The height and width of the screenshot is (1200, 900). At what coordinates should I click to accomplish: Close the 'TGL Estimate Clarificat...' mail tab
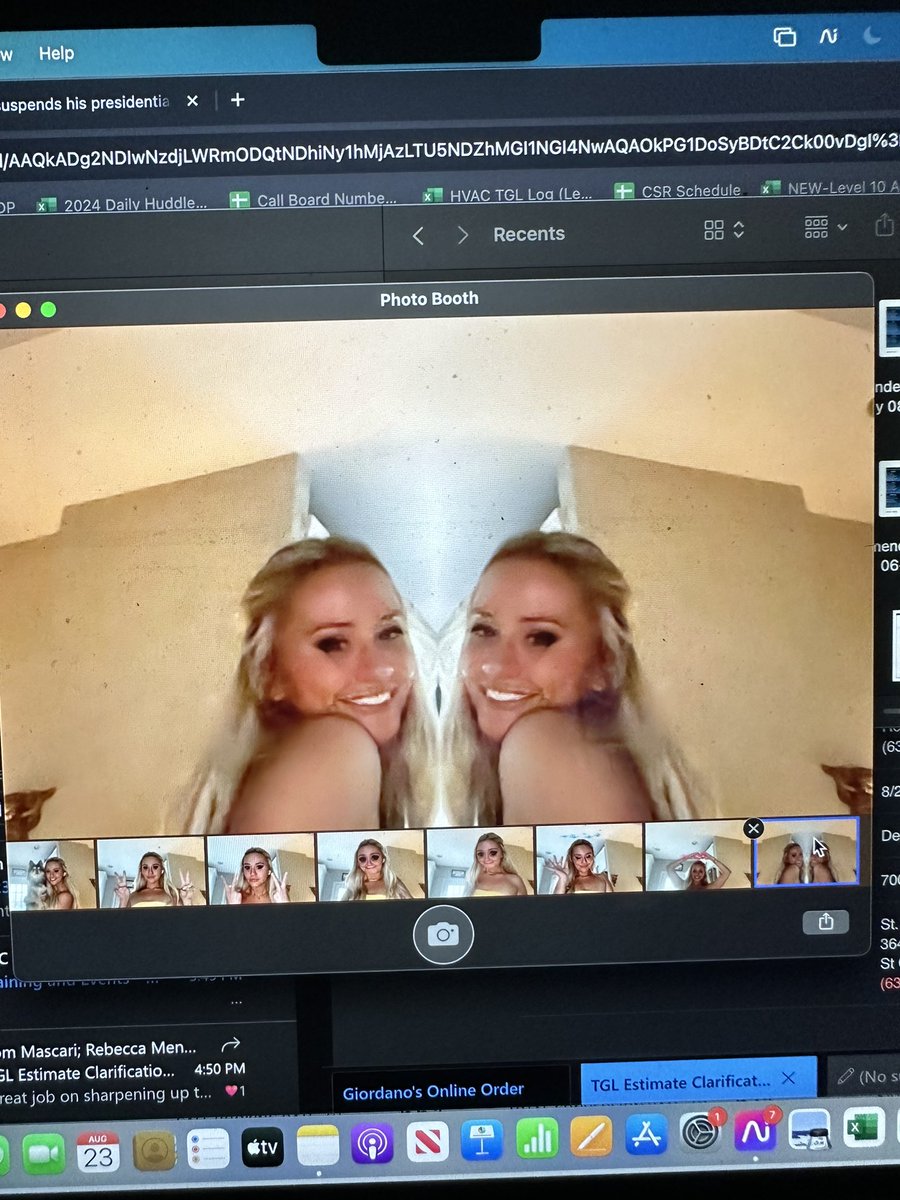[x=787, y=1078]
